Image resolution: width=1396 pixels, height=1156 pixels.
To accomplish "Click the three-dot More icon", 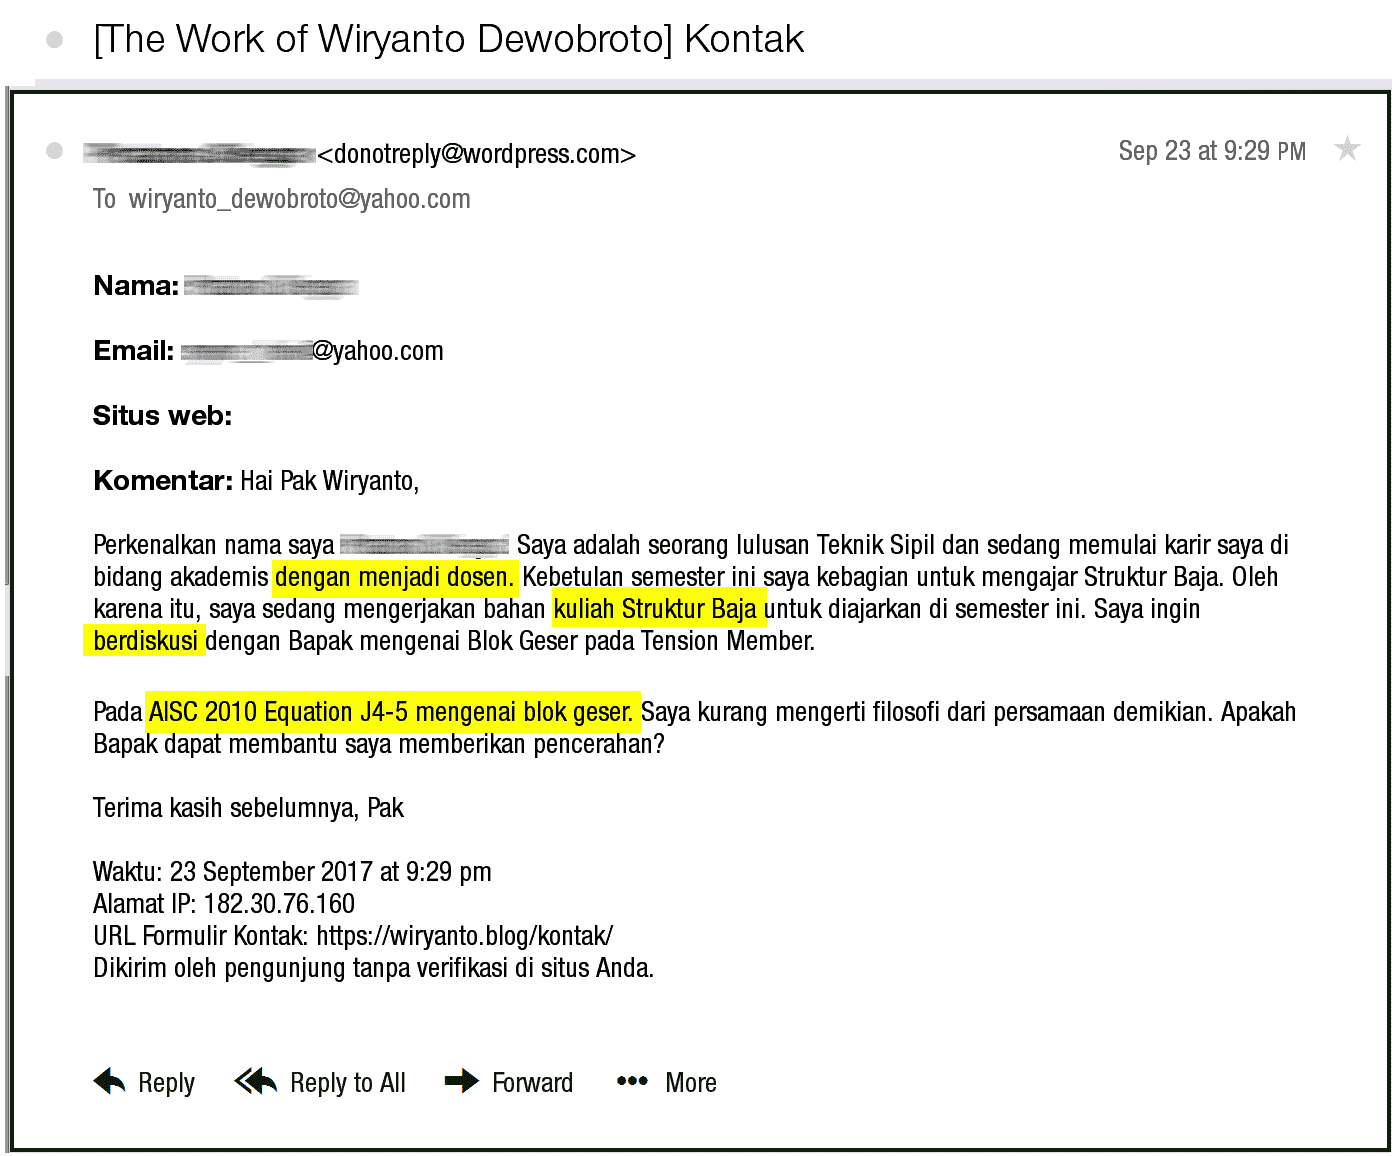I will tap(632, 1081).
